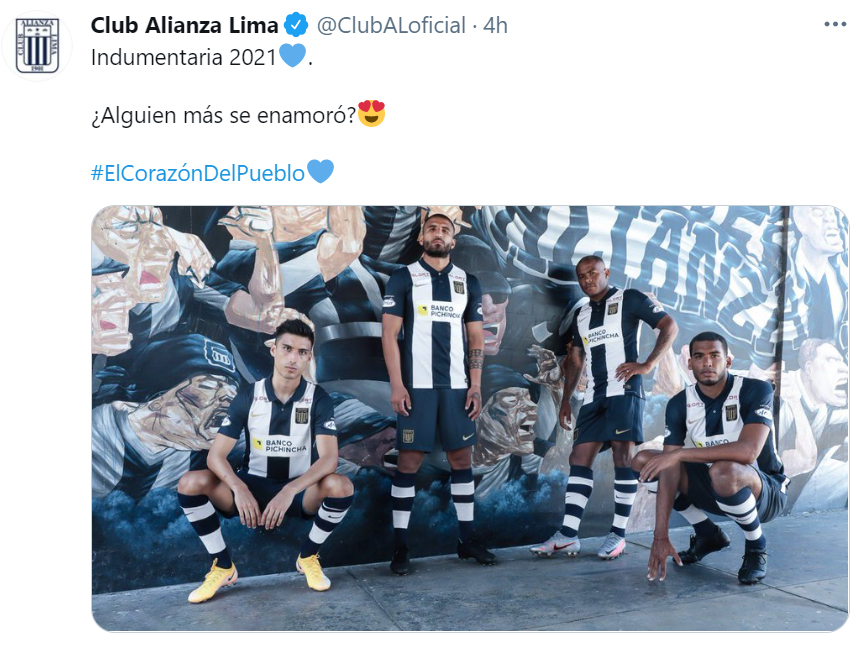Open the three-dot more options menu
The height and width of the screenshot is (652, 864).
pos(835,24)
